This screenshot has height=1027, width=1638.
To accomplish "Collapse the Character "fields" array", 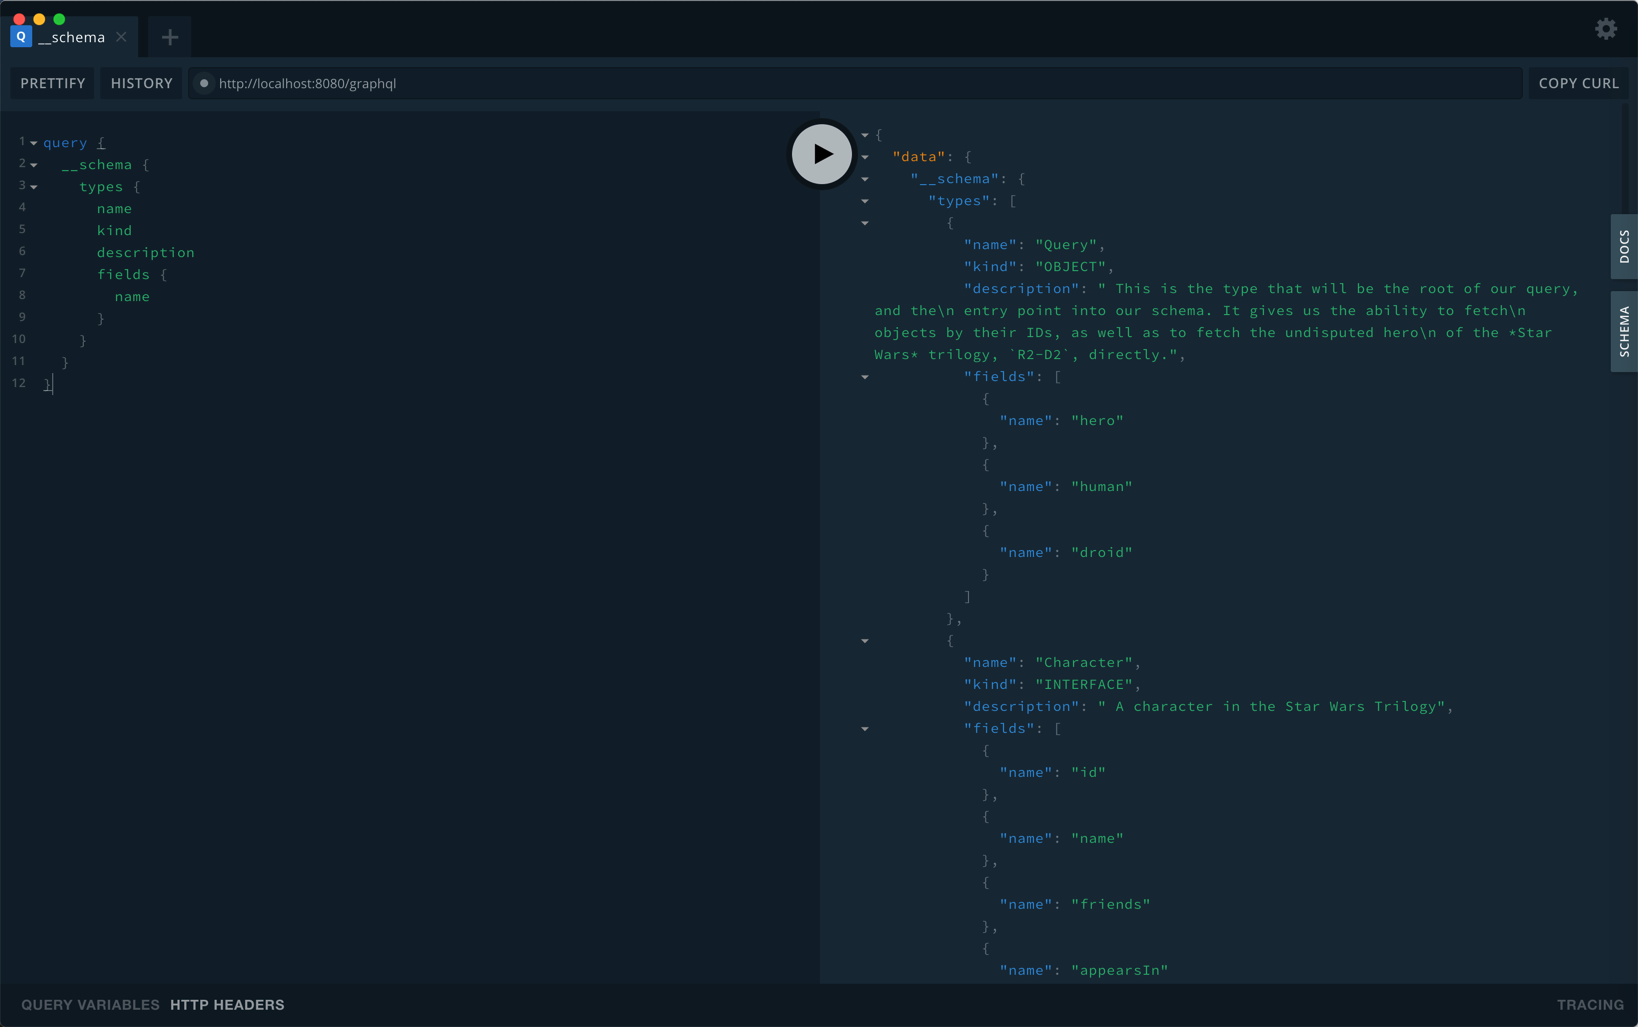I will 865,729.
